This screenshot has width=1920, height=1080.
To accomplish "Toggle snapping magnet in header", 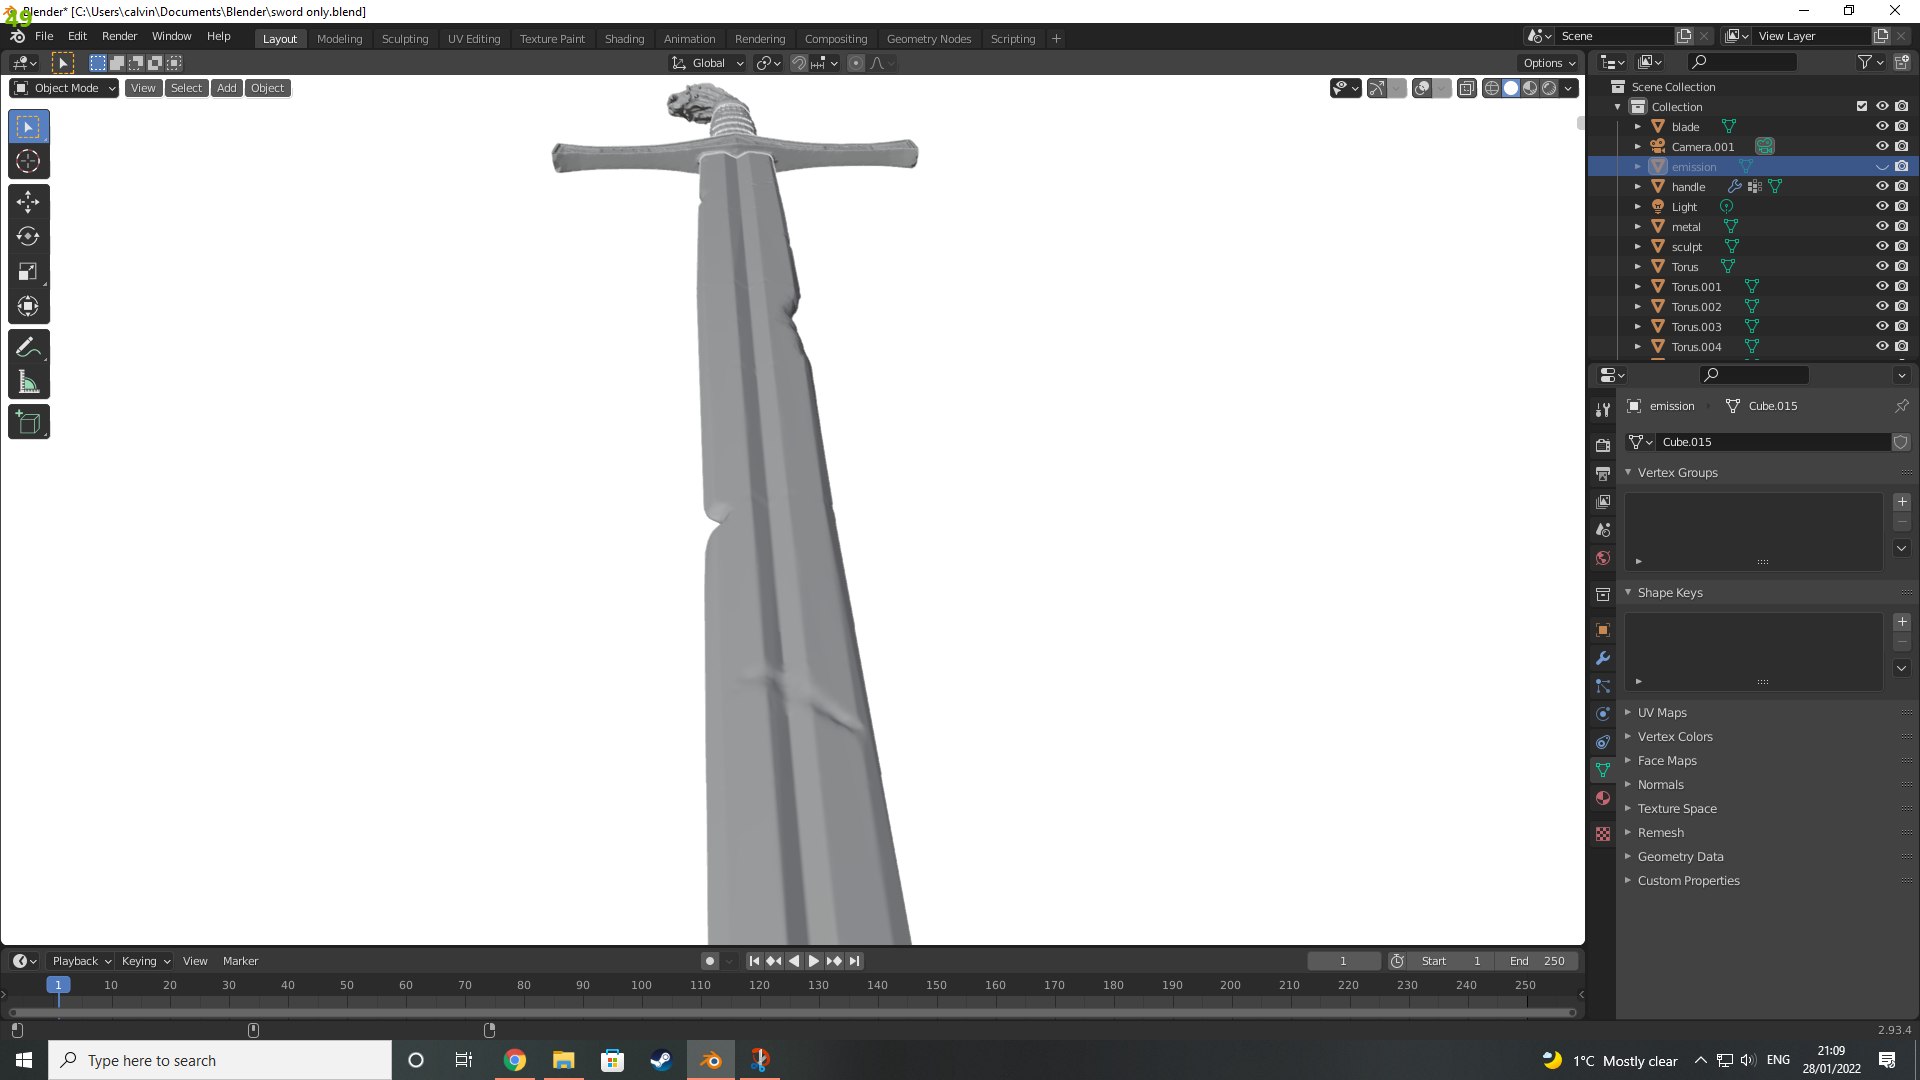I will click(x=798, y=63).
